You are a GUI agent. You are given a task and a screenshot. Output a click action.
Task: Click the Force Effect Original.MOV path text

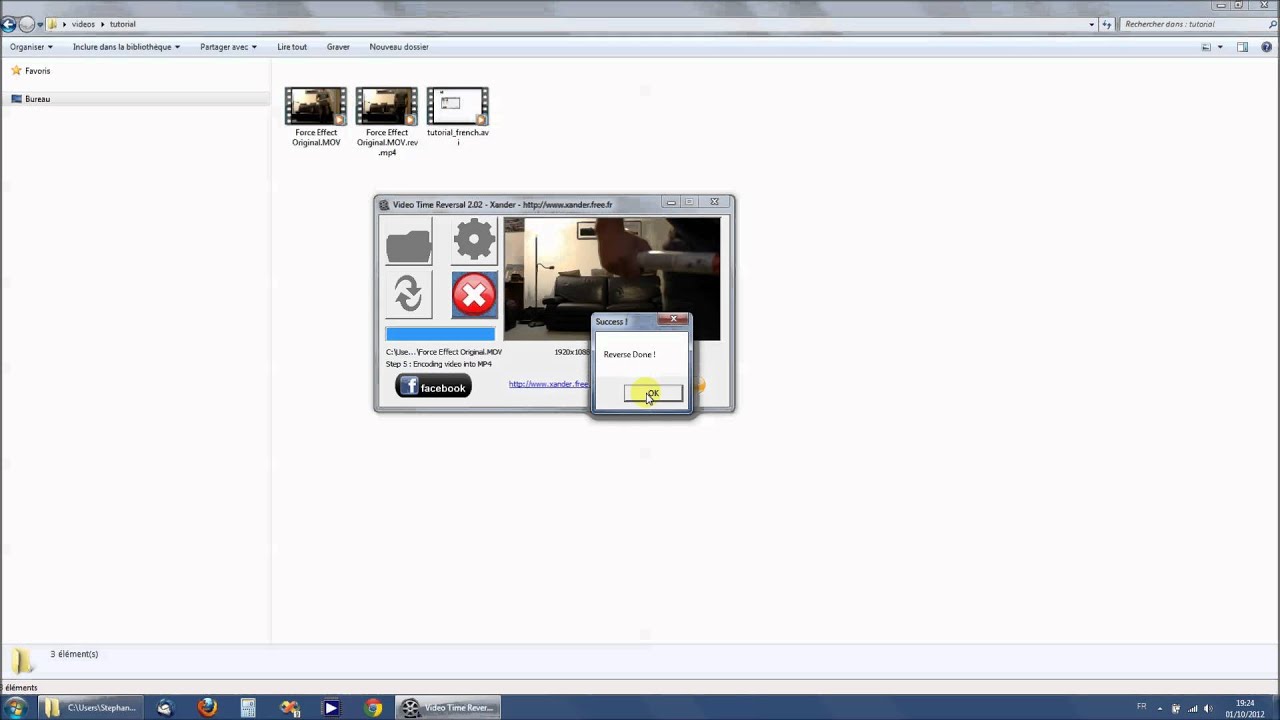coord(444,352)
